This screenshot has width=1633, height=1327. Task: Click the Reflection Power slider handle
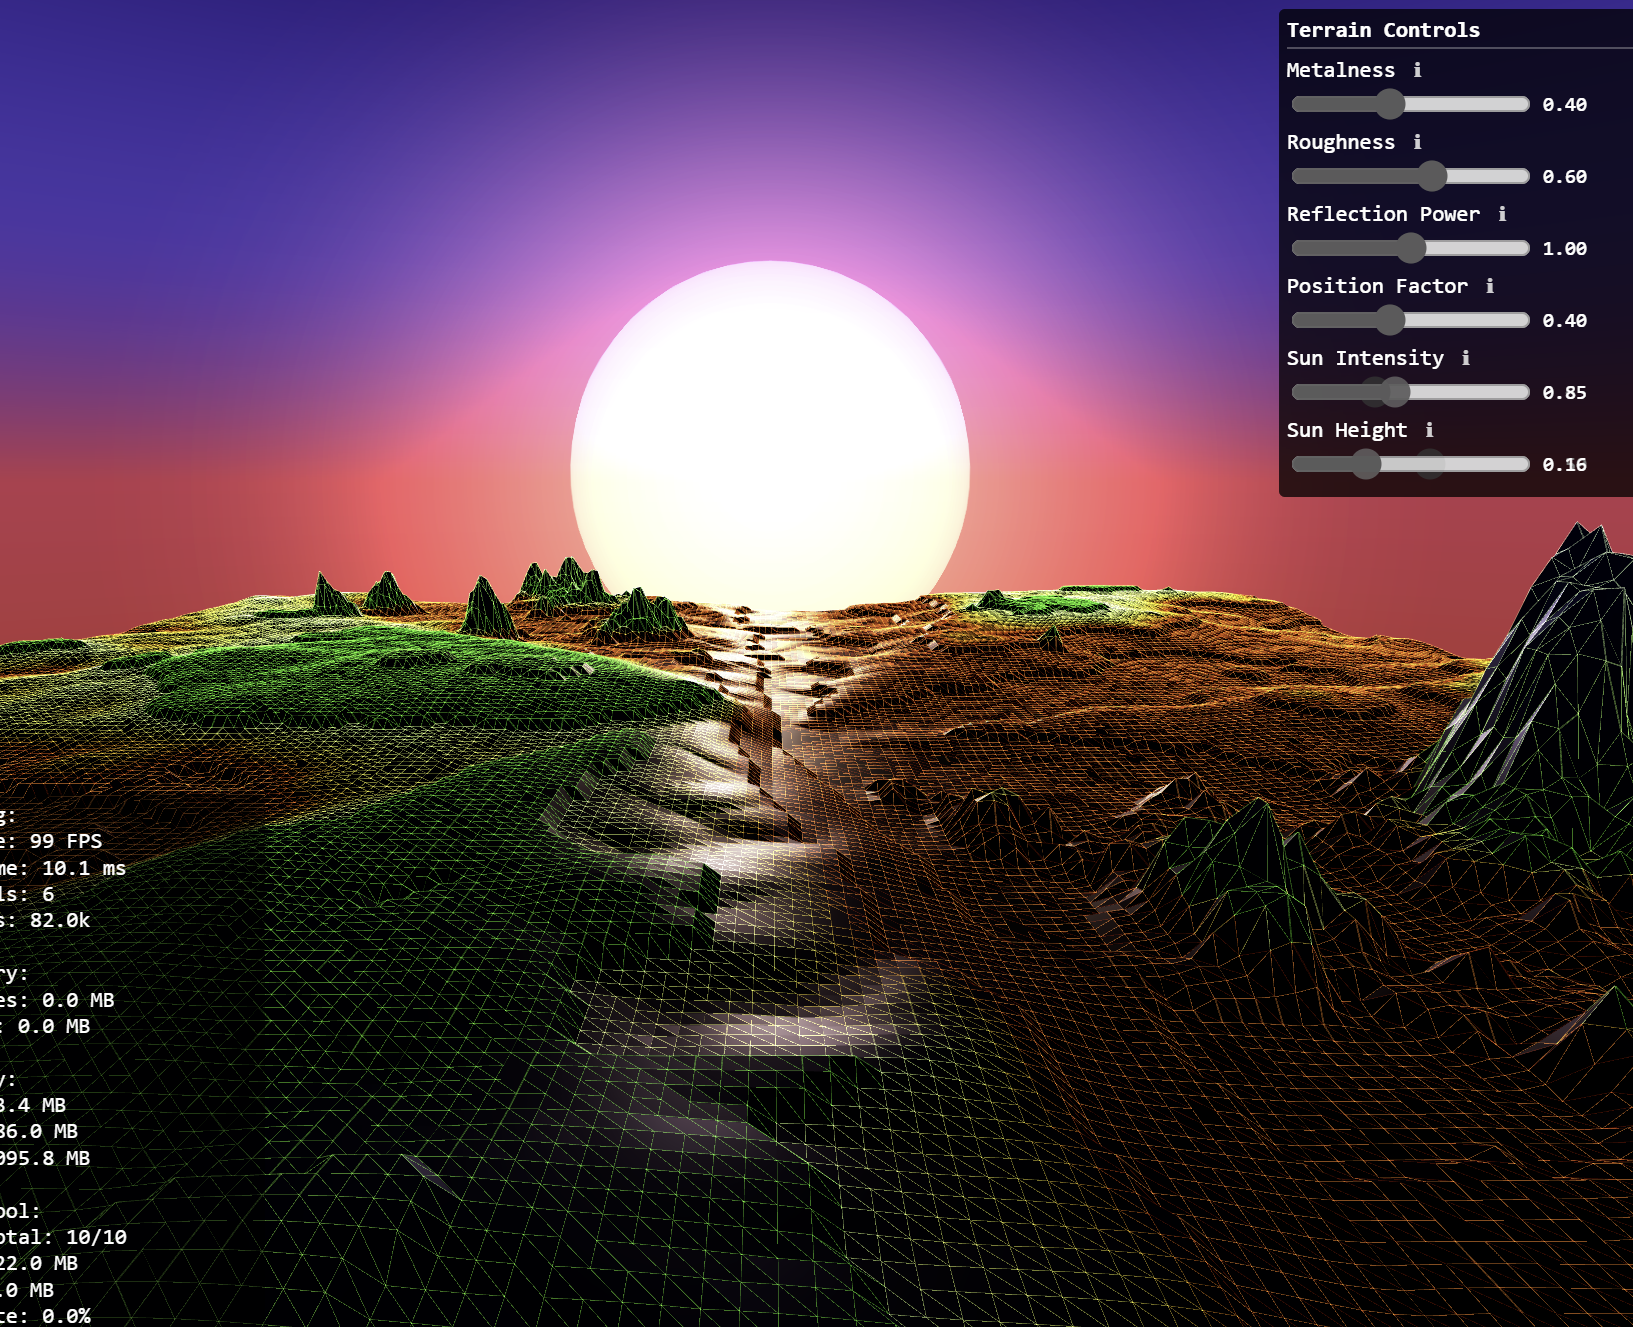pyautogui.click(x=1411, y=248)
